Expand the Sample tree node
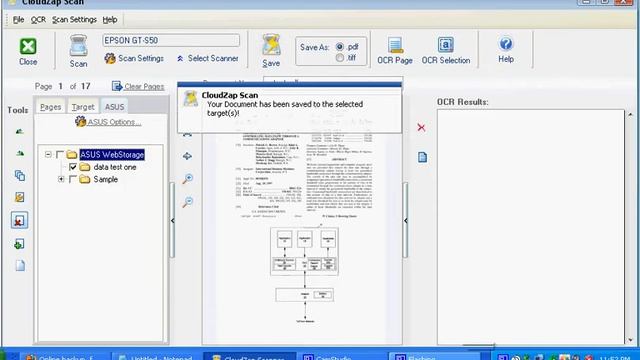Screen dimensions: 640x360 61,179
